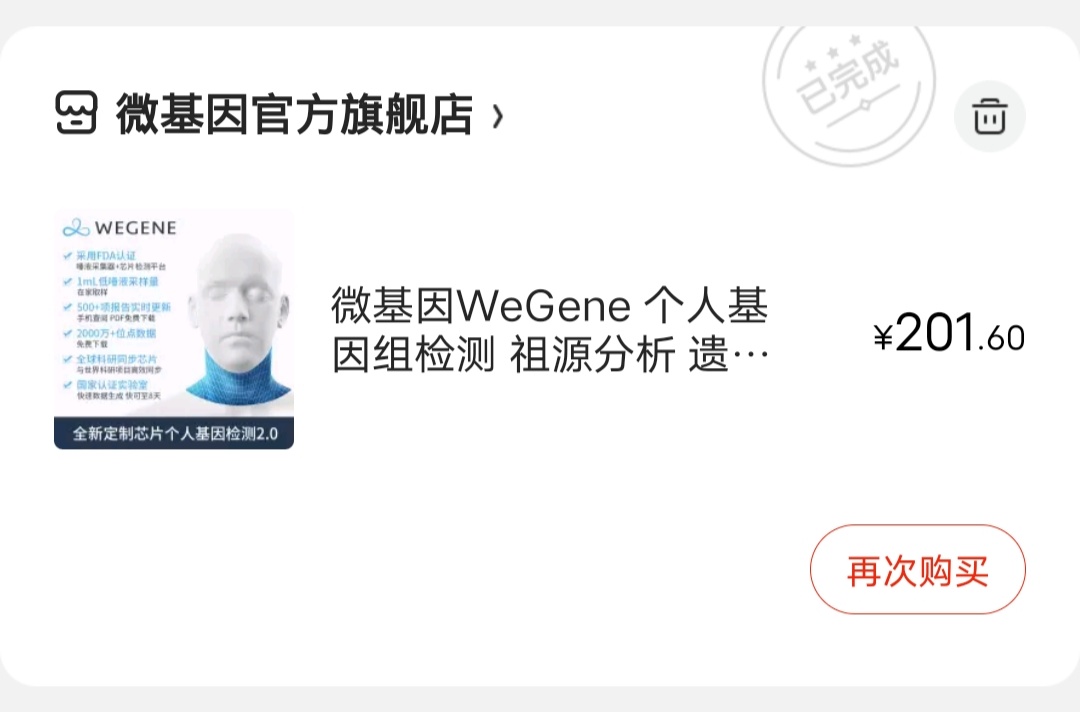This screenshot has width=1080, height=712.
Task: Tap the ¥201.60 order price
Action: pyautogui.click(x=949, y=333)
